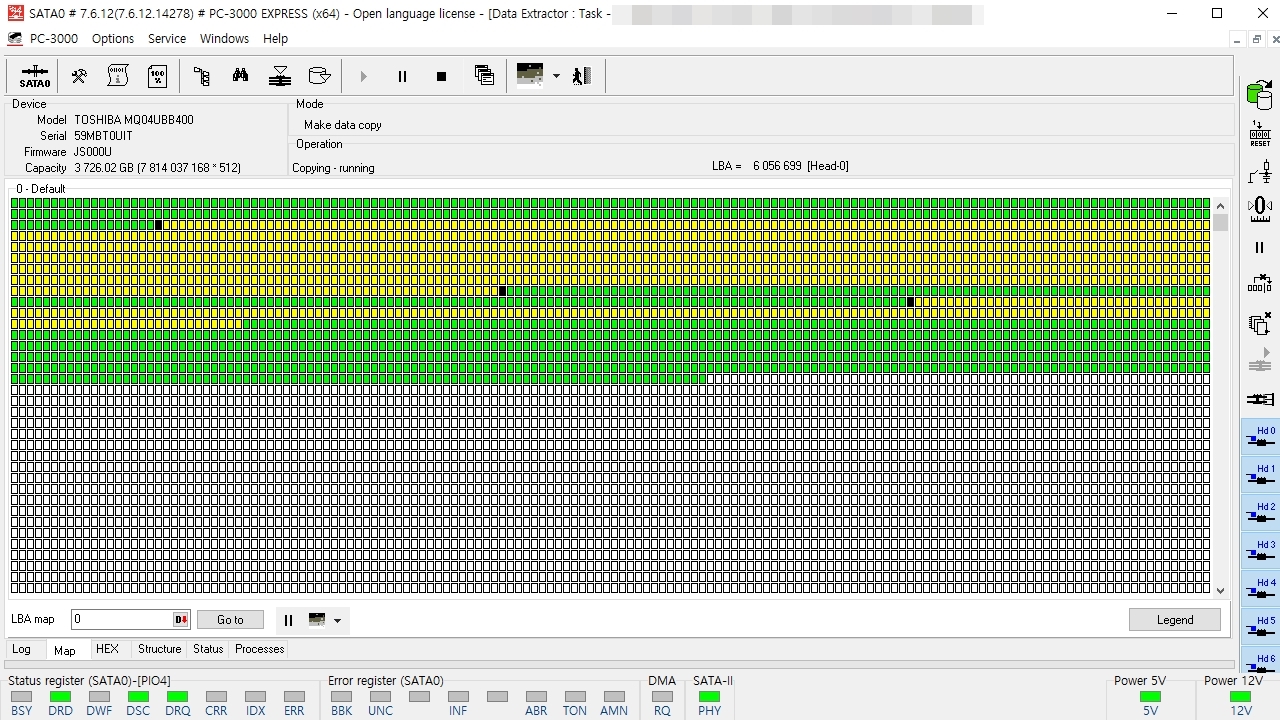Open the Legend button
1280x720 pixels.
click(1175, 620)
